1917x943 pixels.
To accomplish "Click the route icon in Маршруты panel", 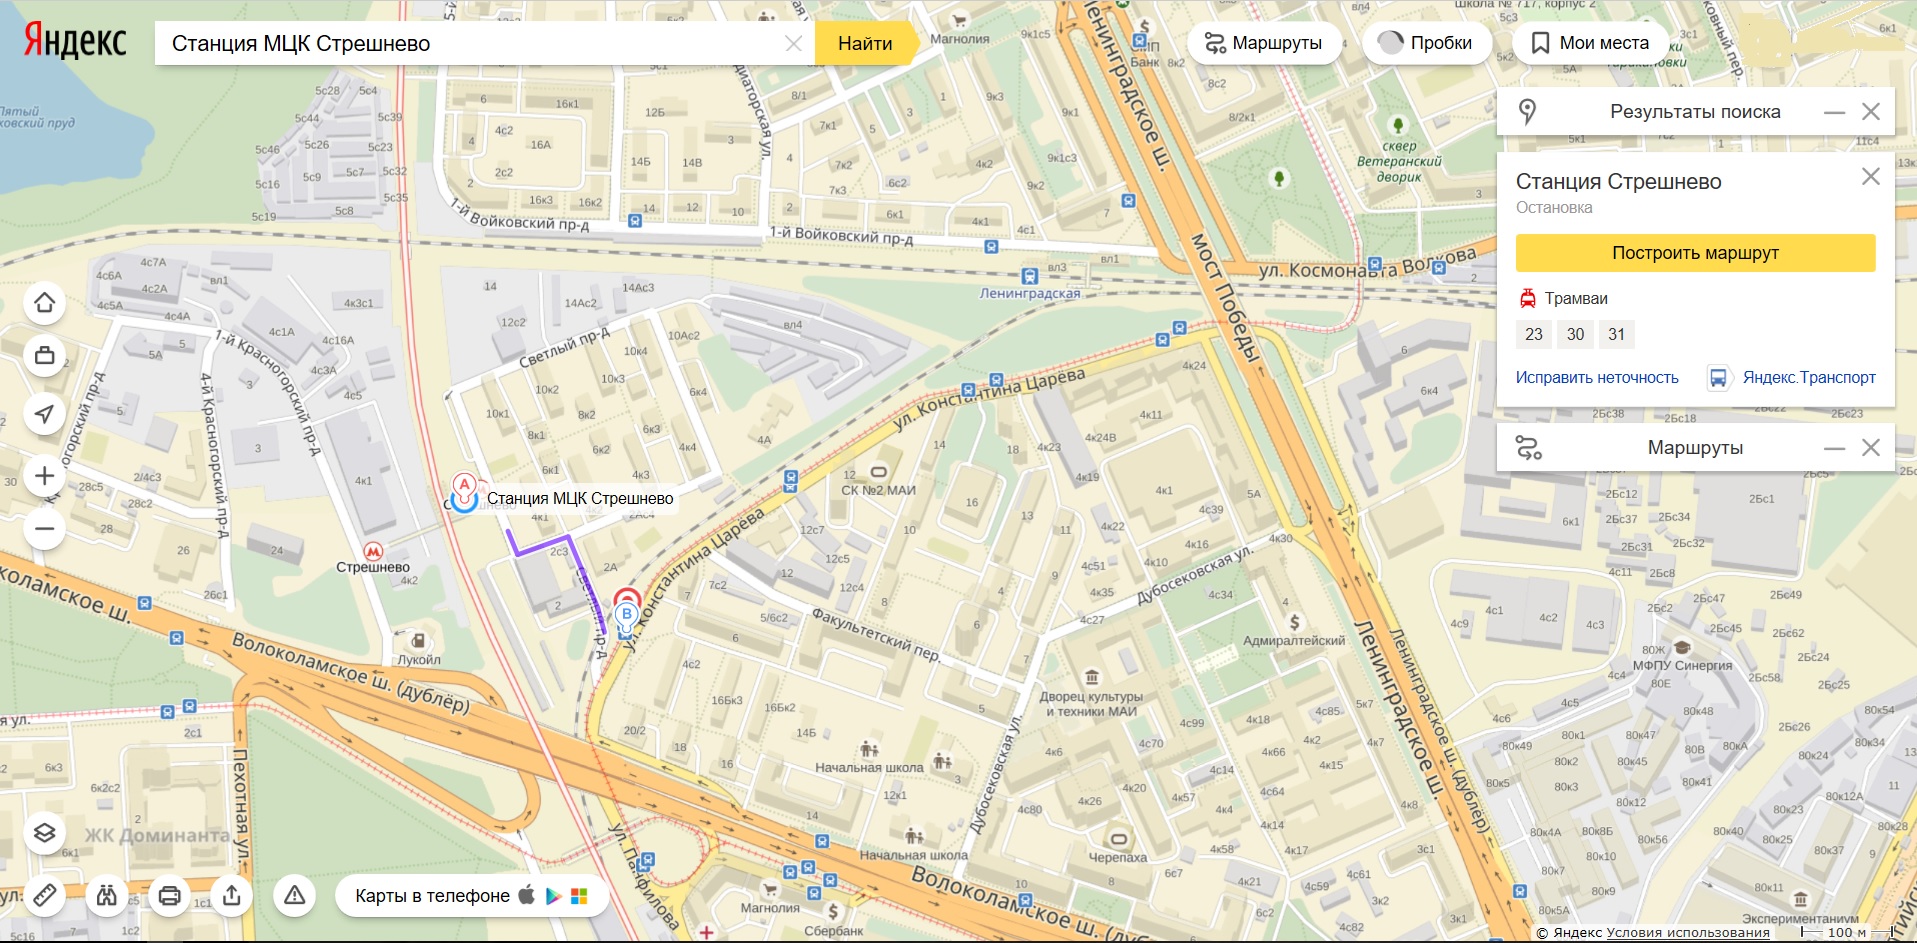I will (x=1528, y=448).
